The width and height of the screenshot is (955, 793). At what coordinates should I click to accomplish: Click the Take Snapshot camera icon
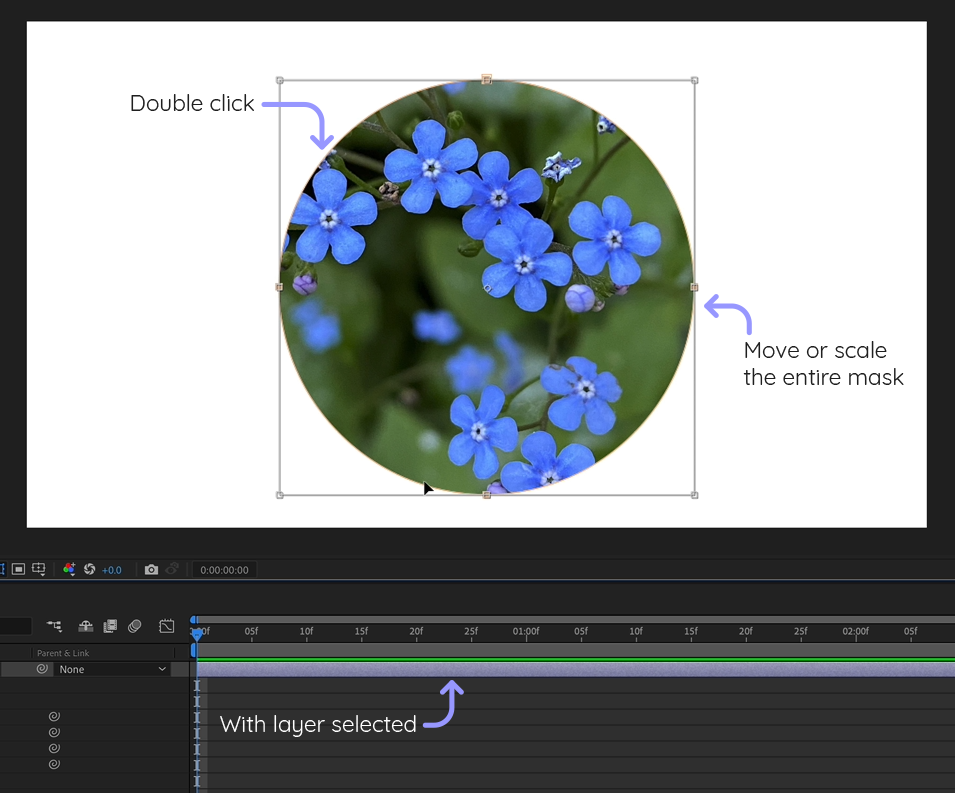click(x=151, y=569)
